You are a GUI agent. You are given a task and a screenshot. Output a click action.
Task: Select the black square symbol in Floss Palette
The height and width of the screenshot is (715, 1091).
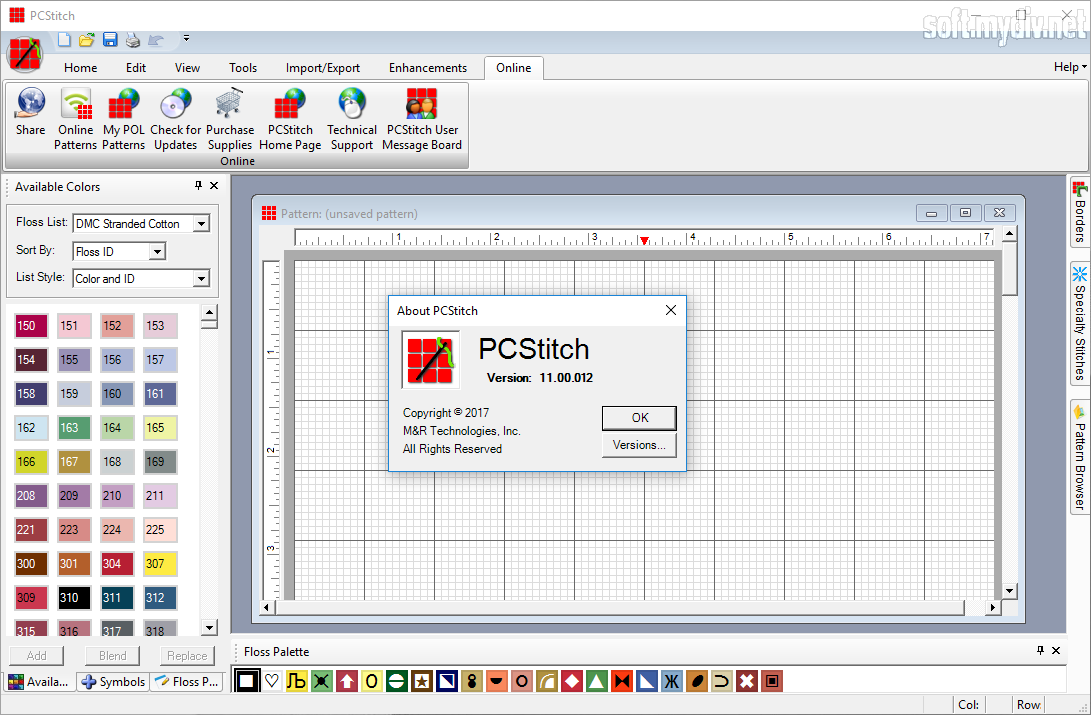[246, 681]
